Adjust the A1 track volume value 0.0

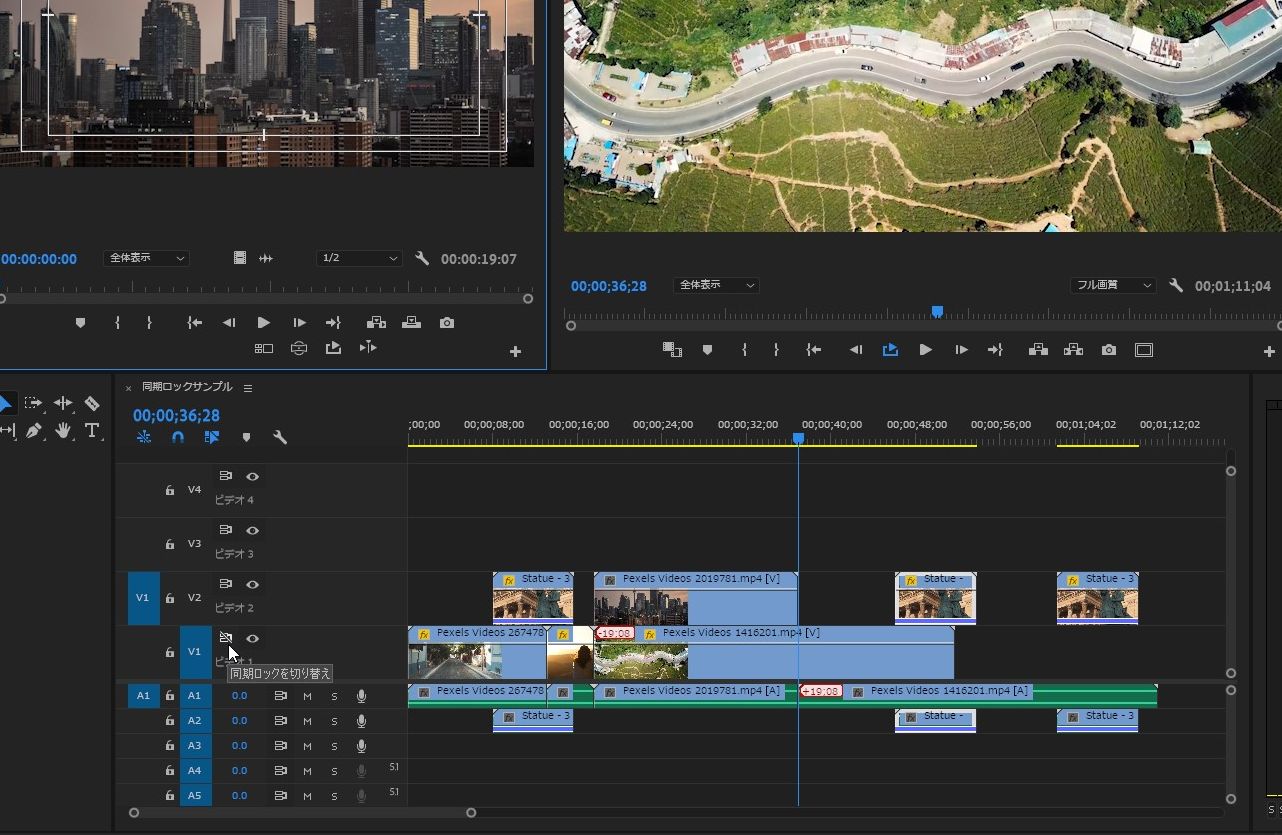click(x=240, y=695)
